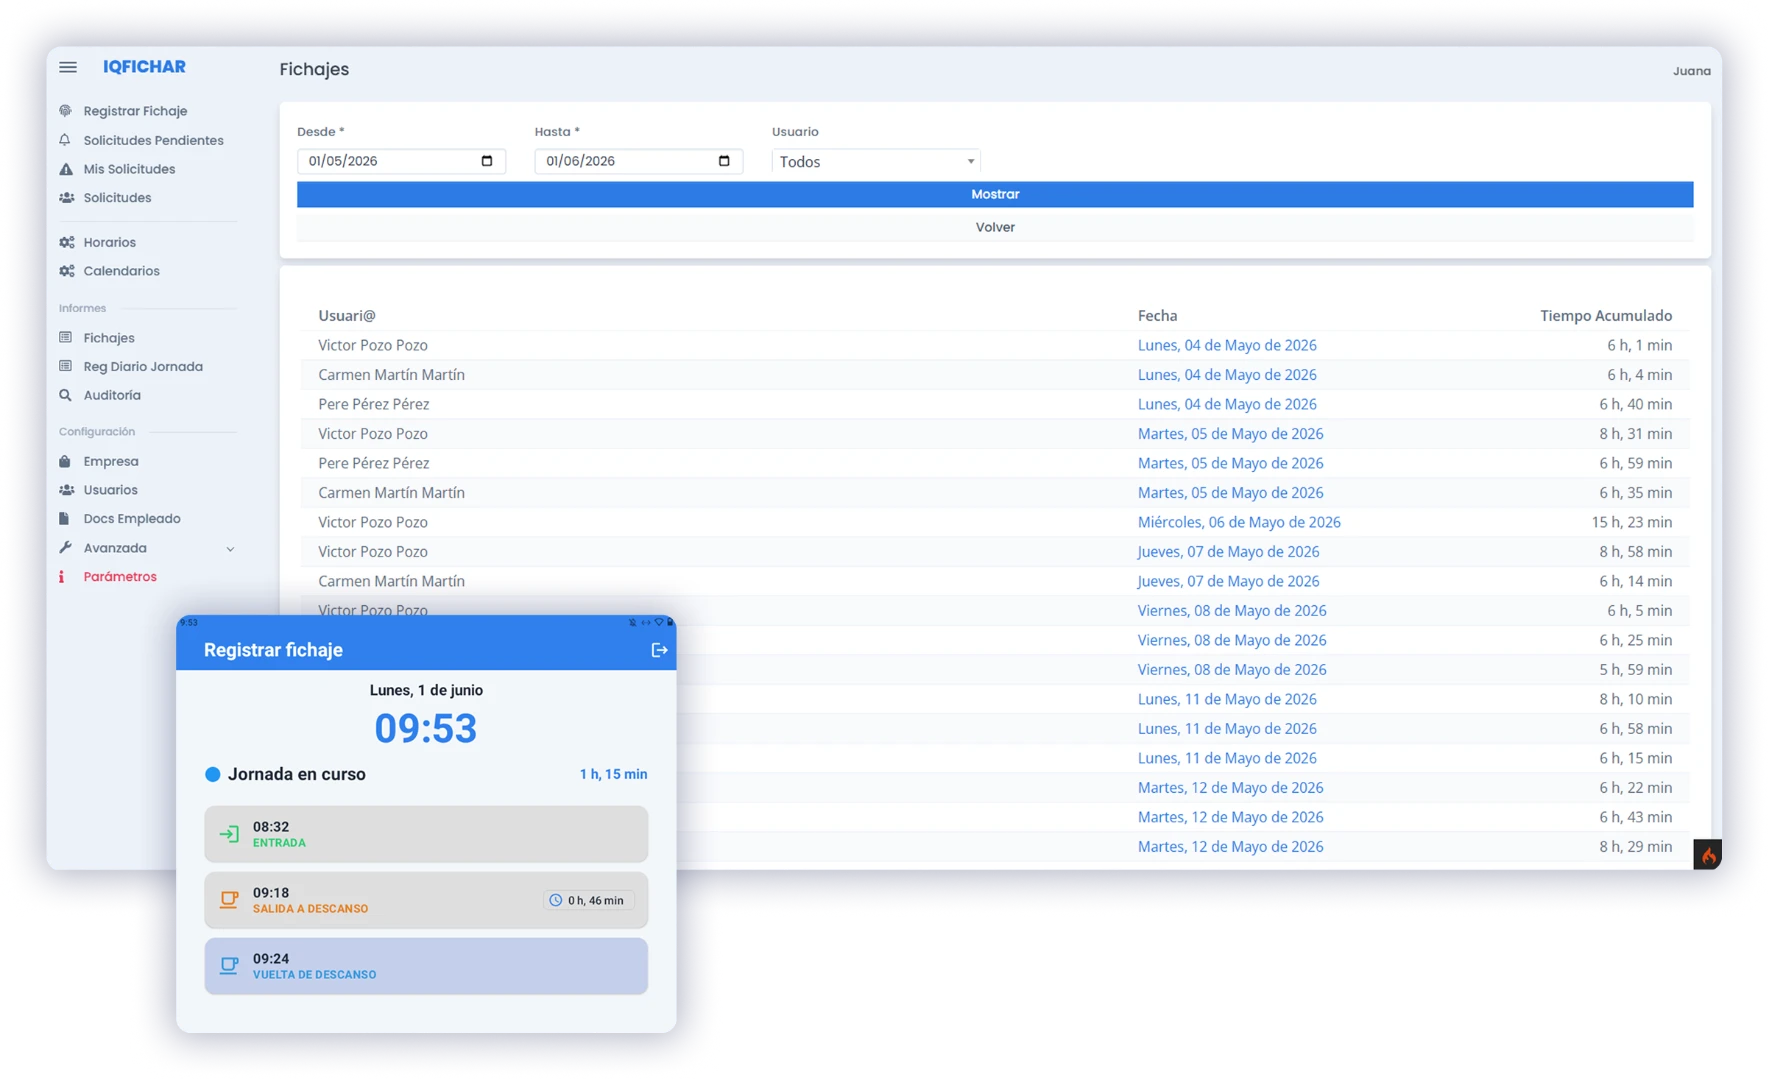1769x1080 pixels.
Task: Click the Registrar Fichaje sidebar icon
Action: point(66,111)
